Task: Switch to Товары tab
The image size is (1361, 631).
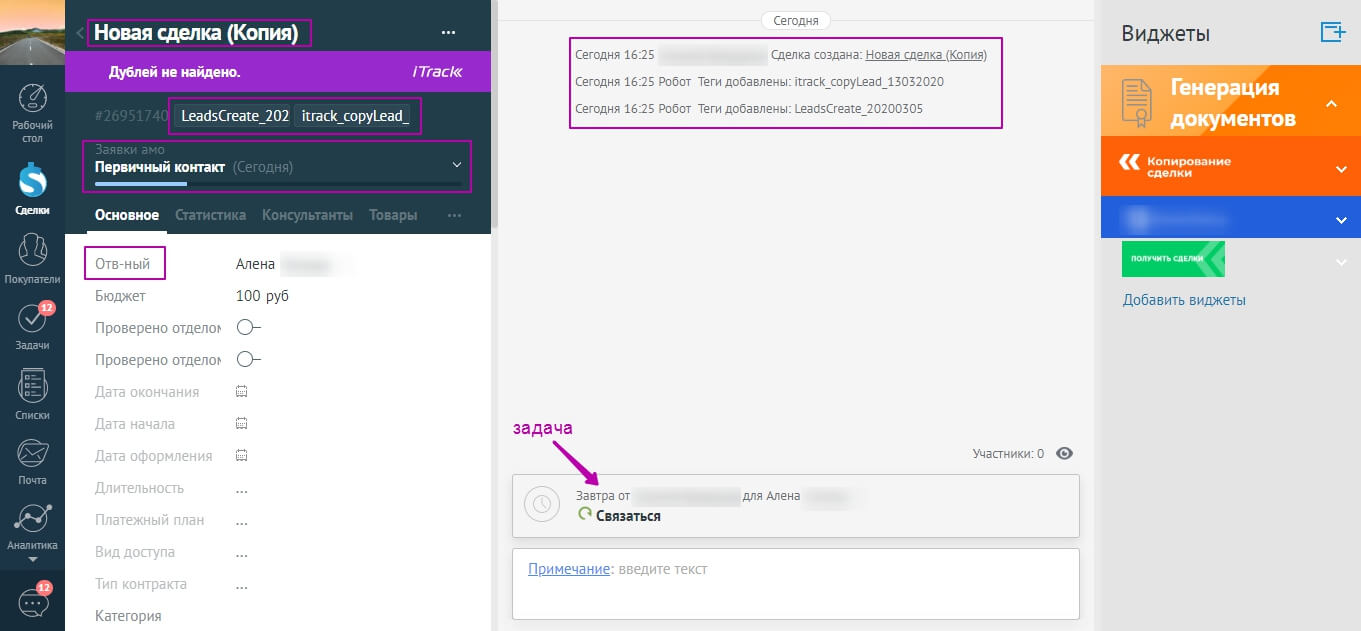Action: click(393, 215)
